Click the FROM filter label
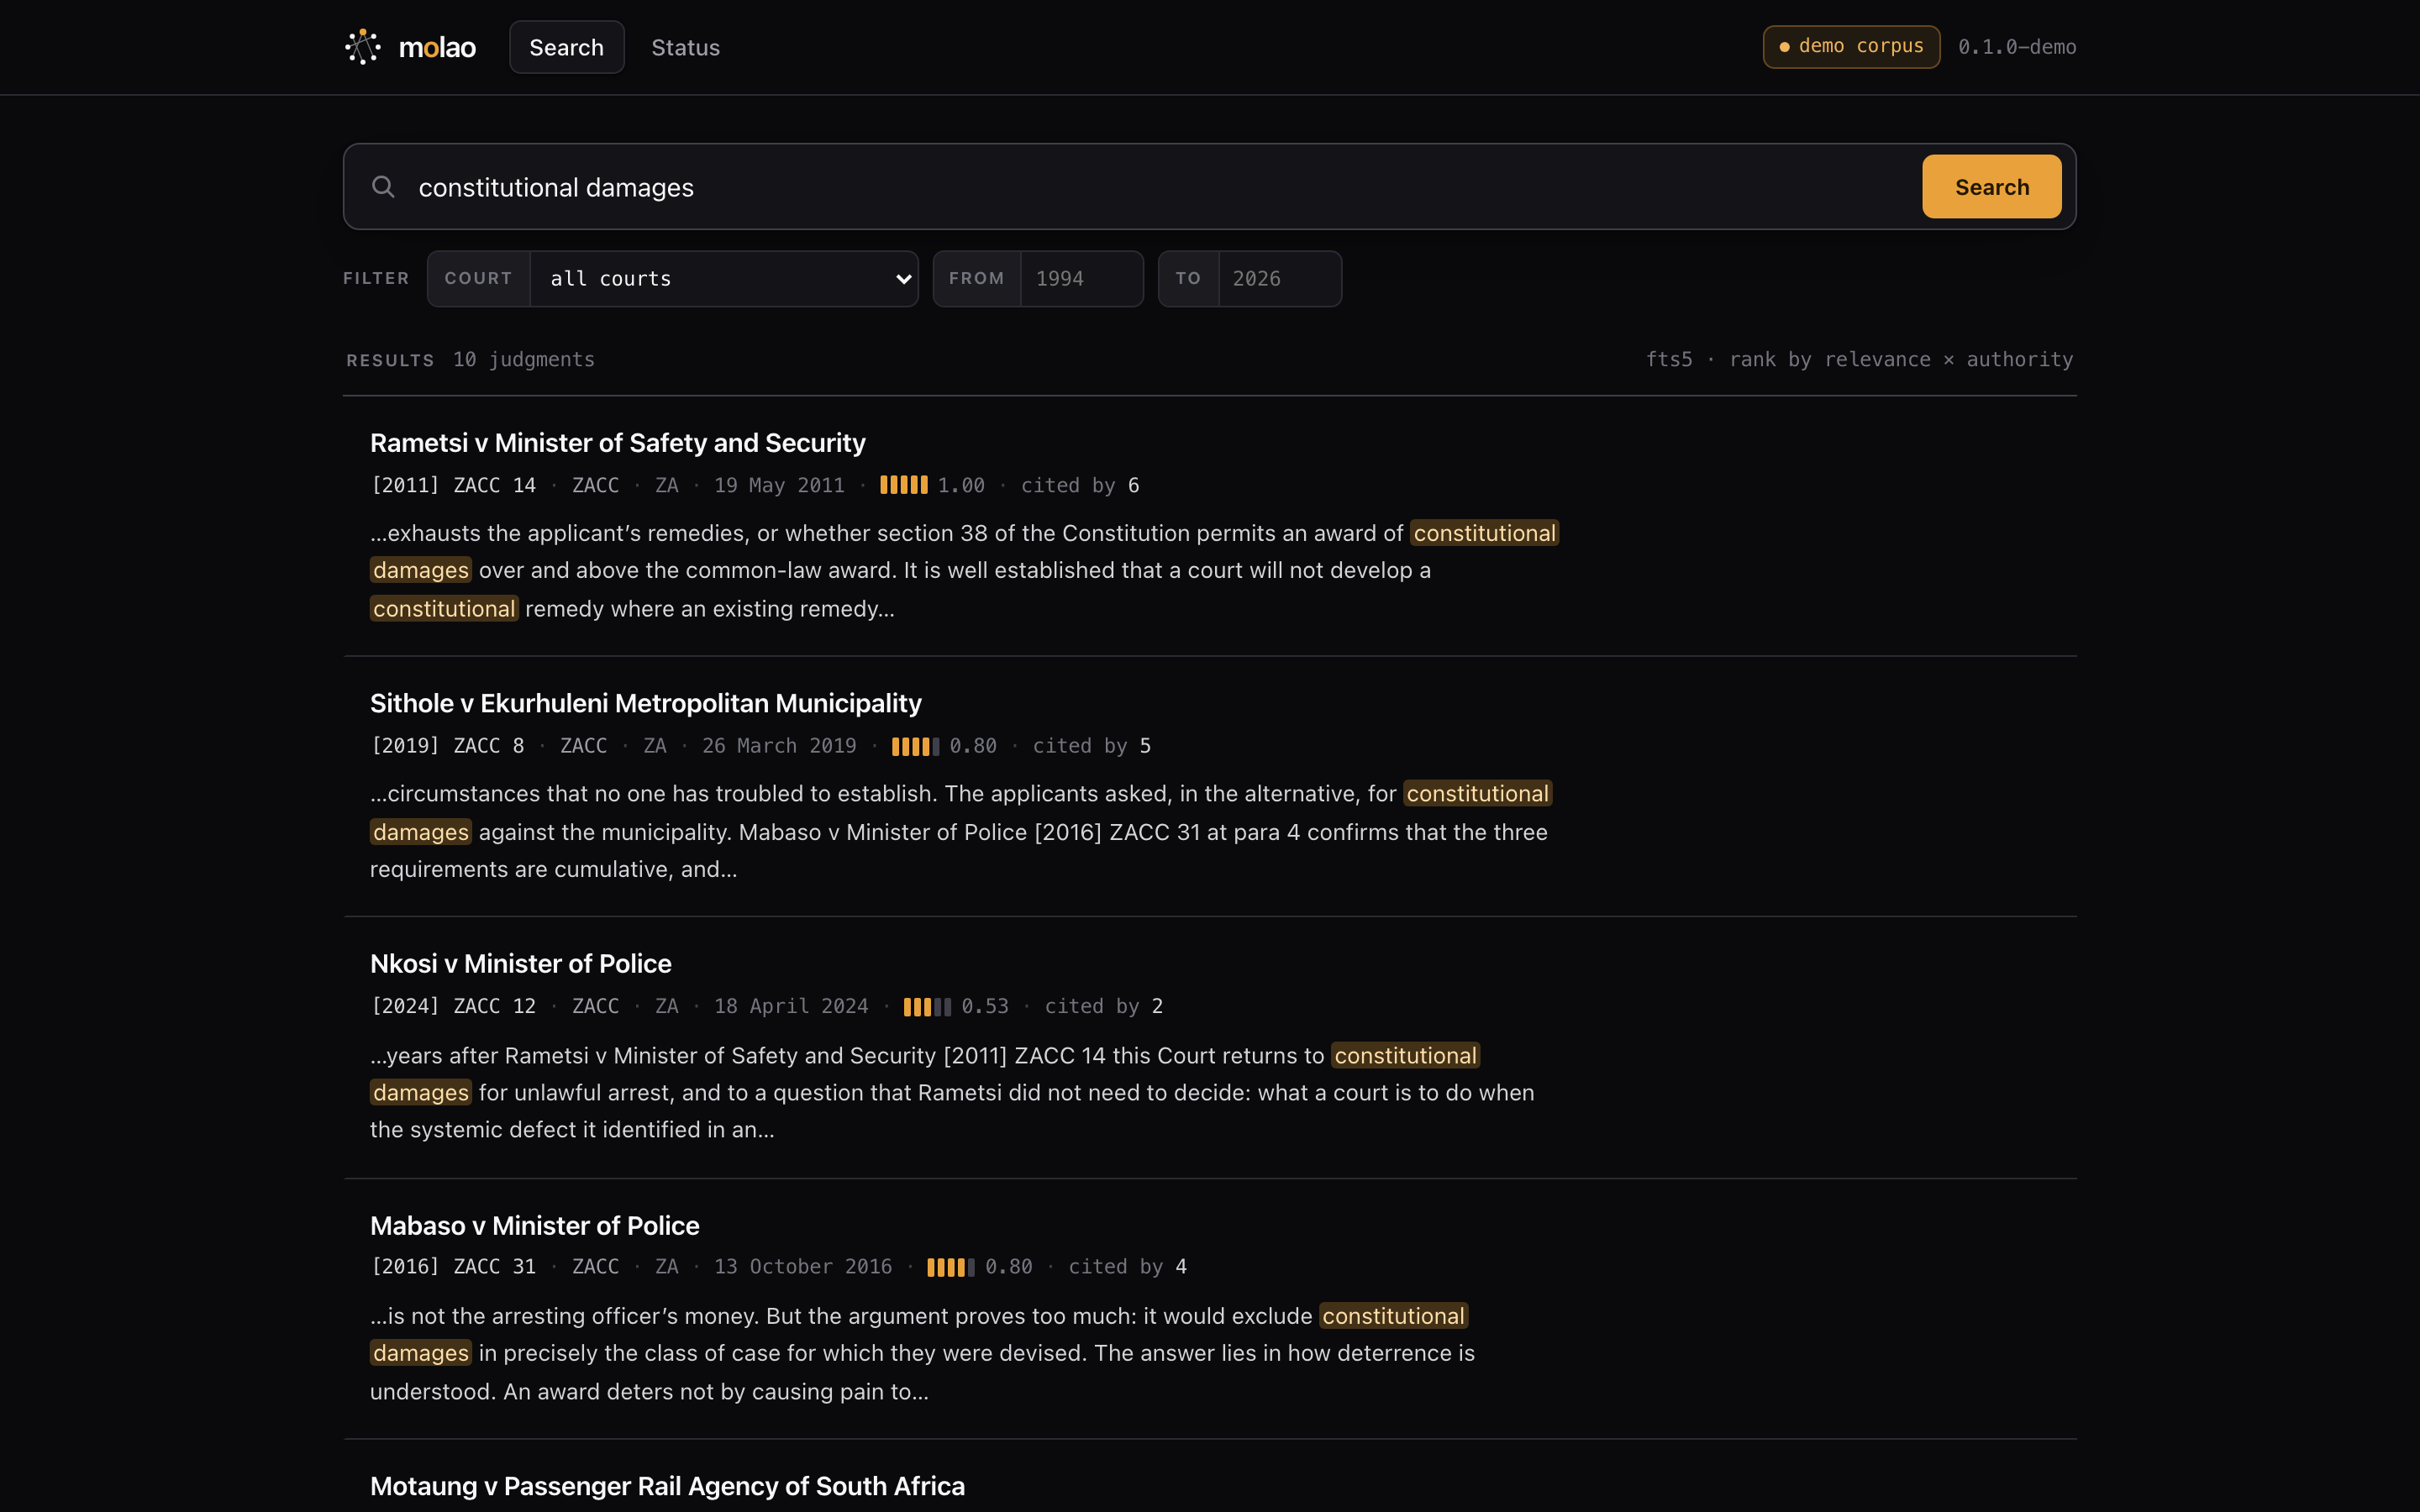The height and width of the screenshot is (1512, 2420). pos(976,279)
